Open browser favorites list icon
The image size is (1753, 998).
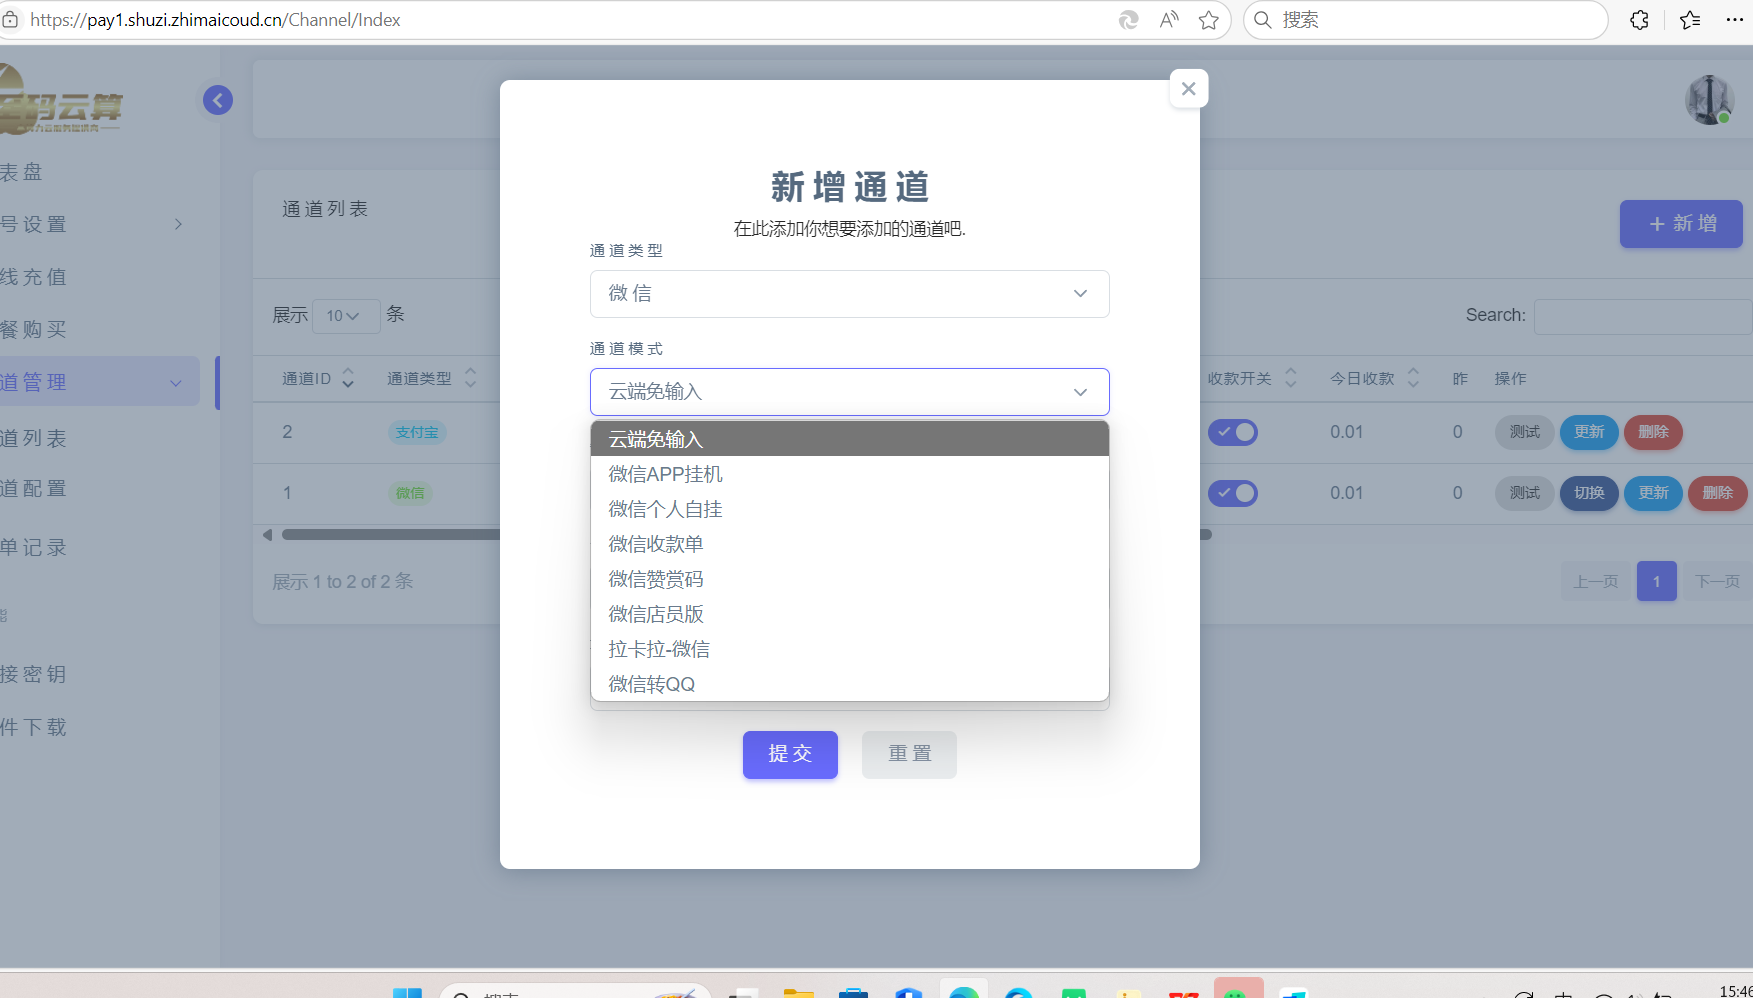pyautogui.click(x=1690, y=20)
